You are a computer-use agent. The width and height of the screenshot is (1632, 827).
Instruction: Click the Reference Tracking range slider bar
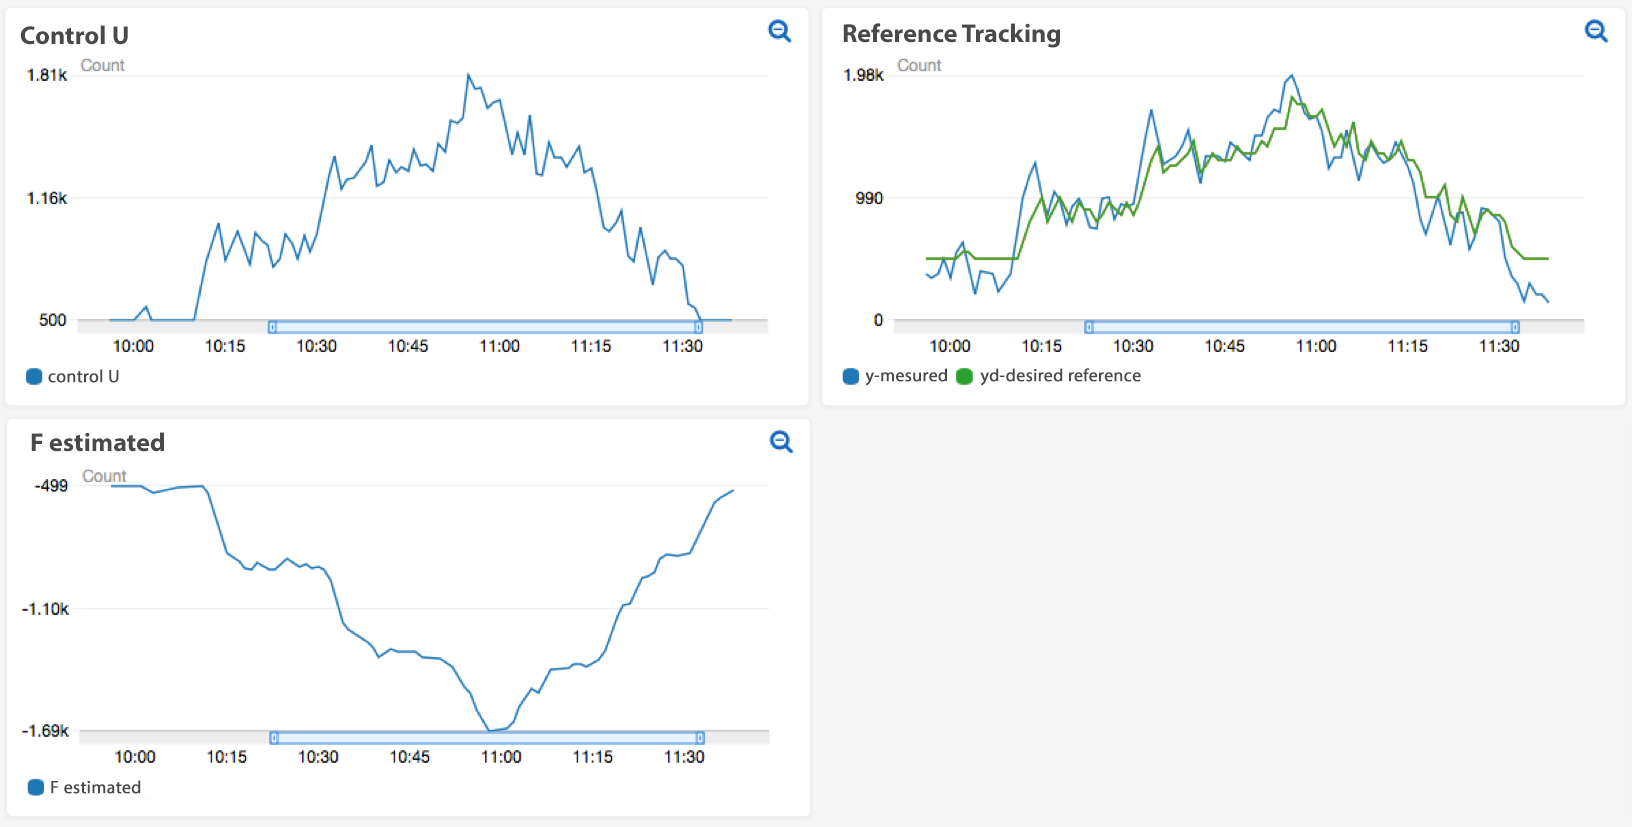(x=1302, y=327)
